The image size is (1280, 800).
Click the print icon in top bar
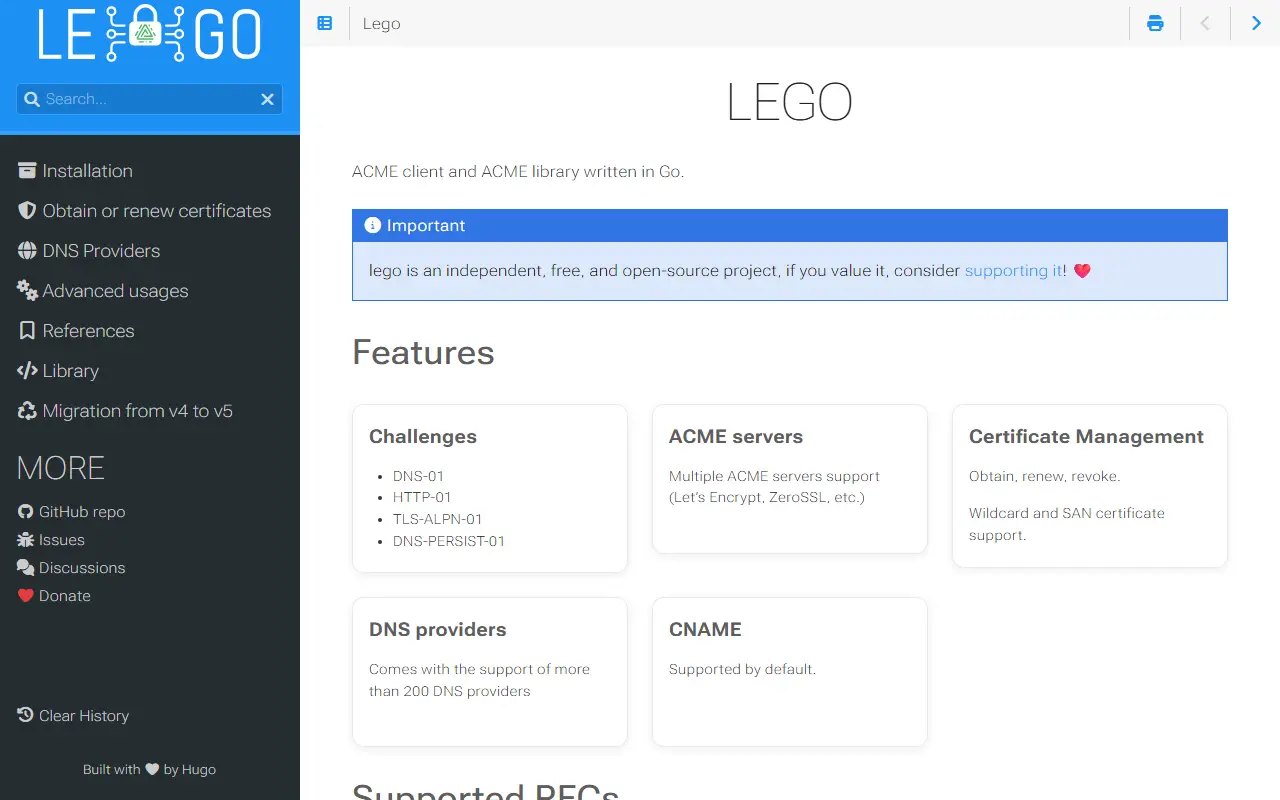point(1155,23)
